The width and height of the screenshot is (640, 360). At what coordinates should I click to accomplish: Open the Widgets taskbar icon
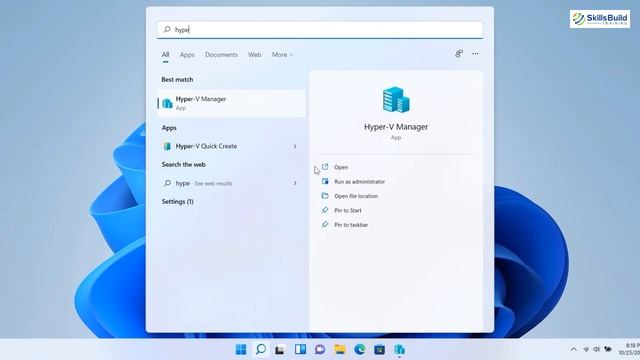[x=300, y=349]
